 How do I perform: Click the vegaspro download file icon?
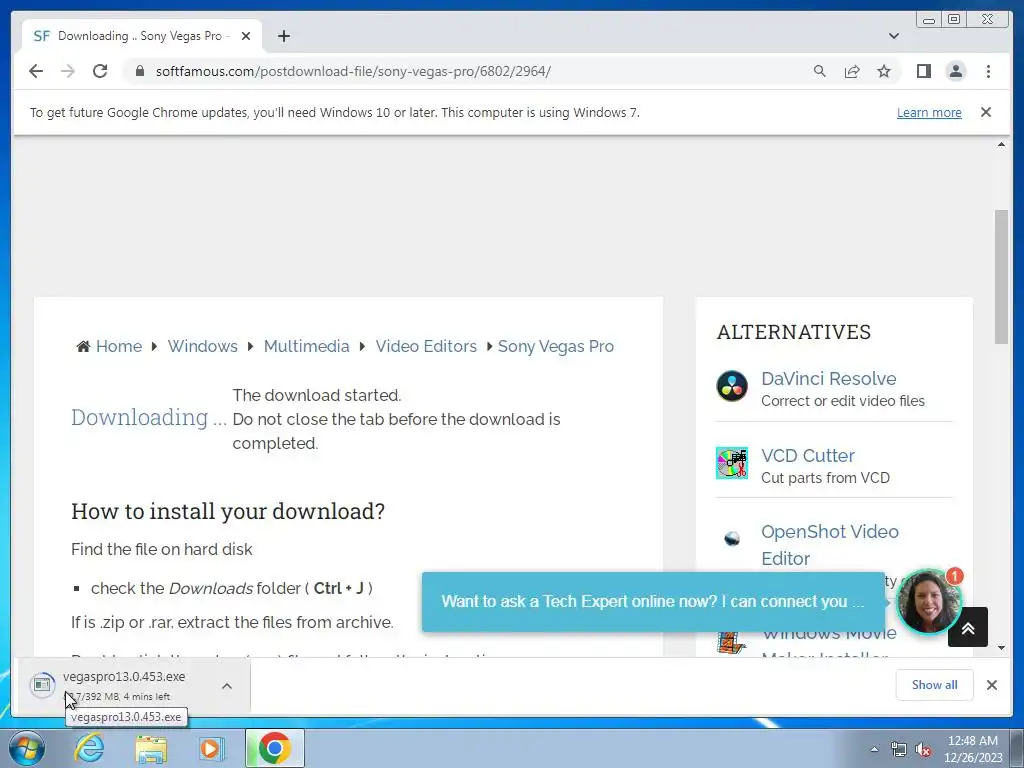[x=42, y=685]
